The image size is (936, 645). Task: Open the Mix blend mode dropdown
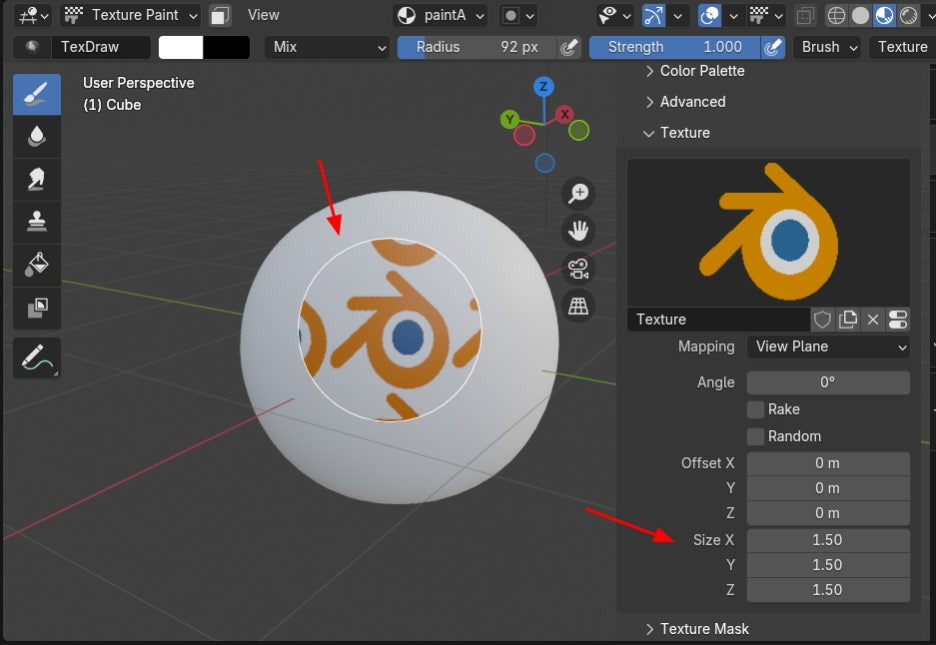click(x=327, y=47)
